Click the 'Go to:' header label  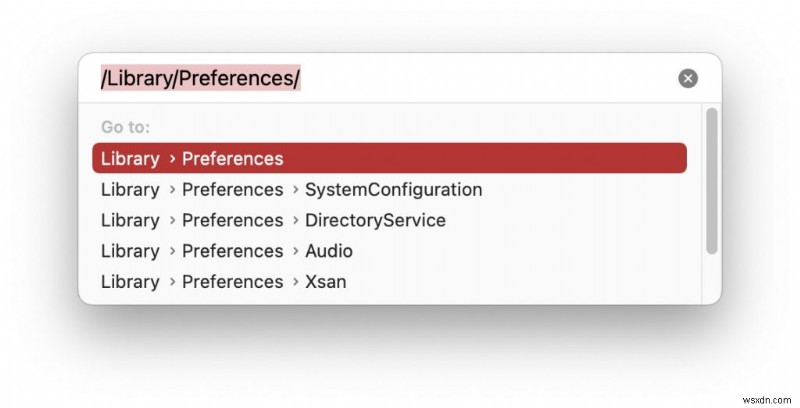[x=125, y=128]
